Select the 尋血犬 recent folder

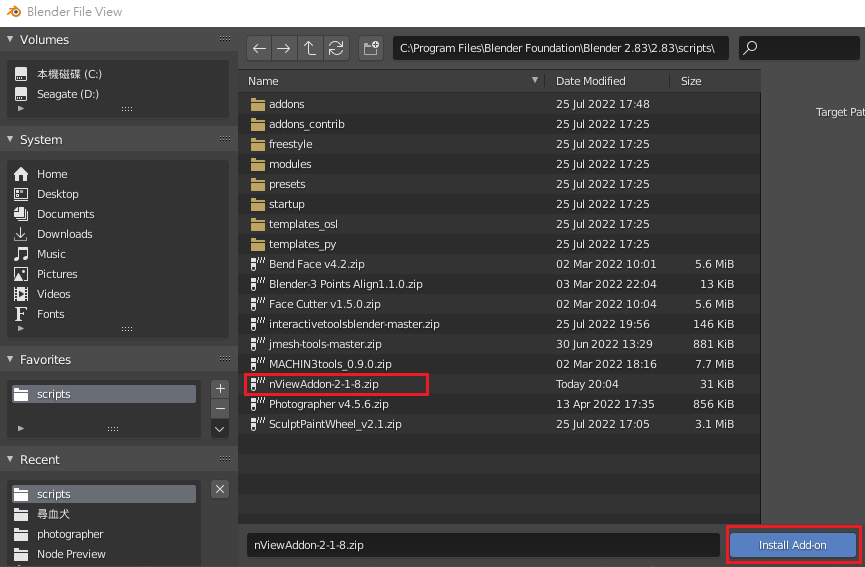pos(105,514)
